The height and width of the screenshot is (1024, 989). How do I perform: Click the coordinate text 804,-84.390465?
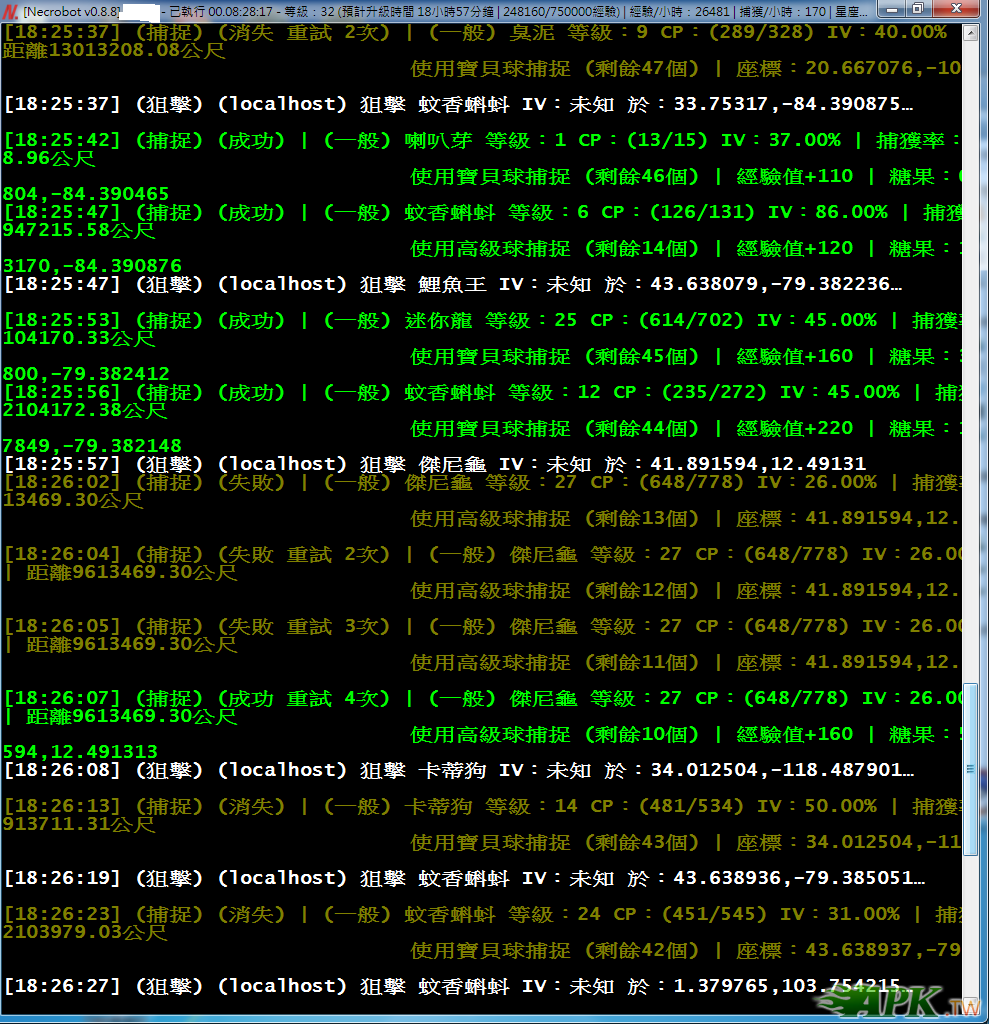[x=86, y=193]
